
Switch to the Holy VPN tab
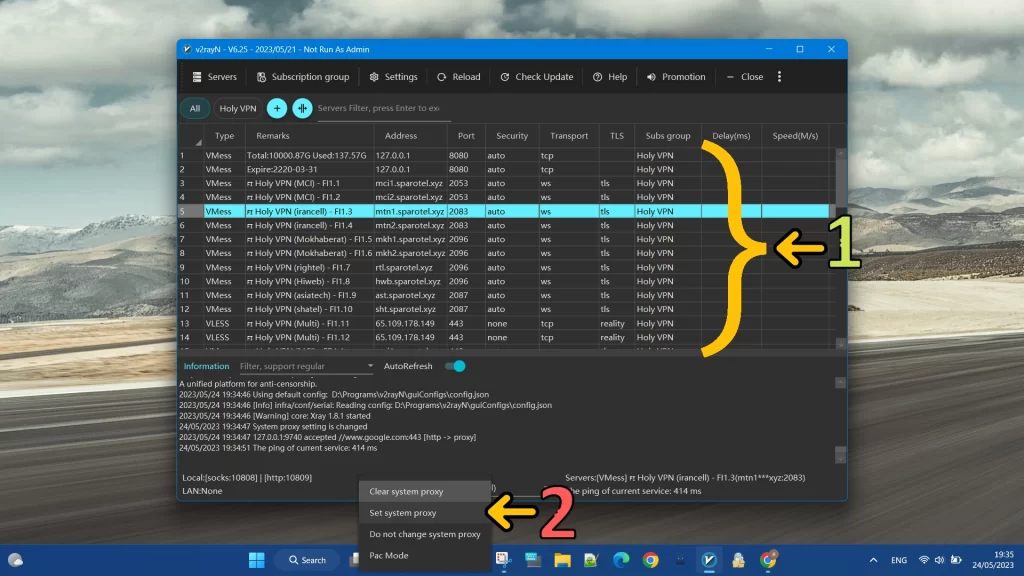(x=237, y=108)
